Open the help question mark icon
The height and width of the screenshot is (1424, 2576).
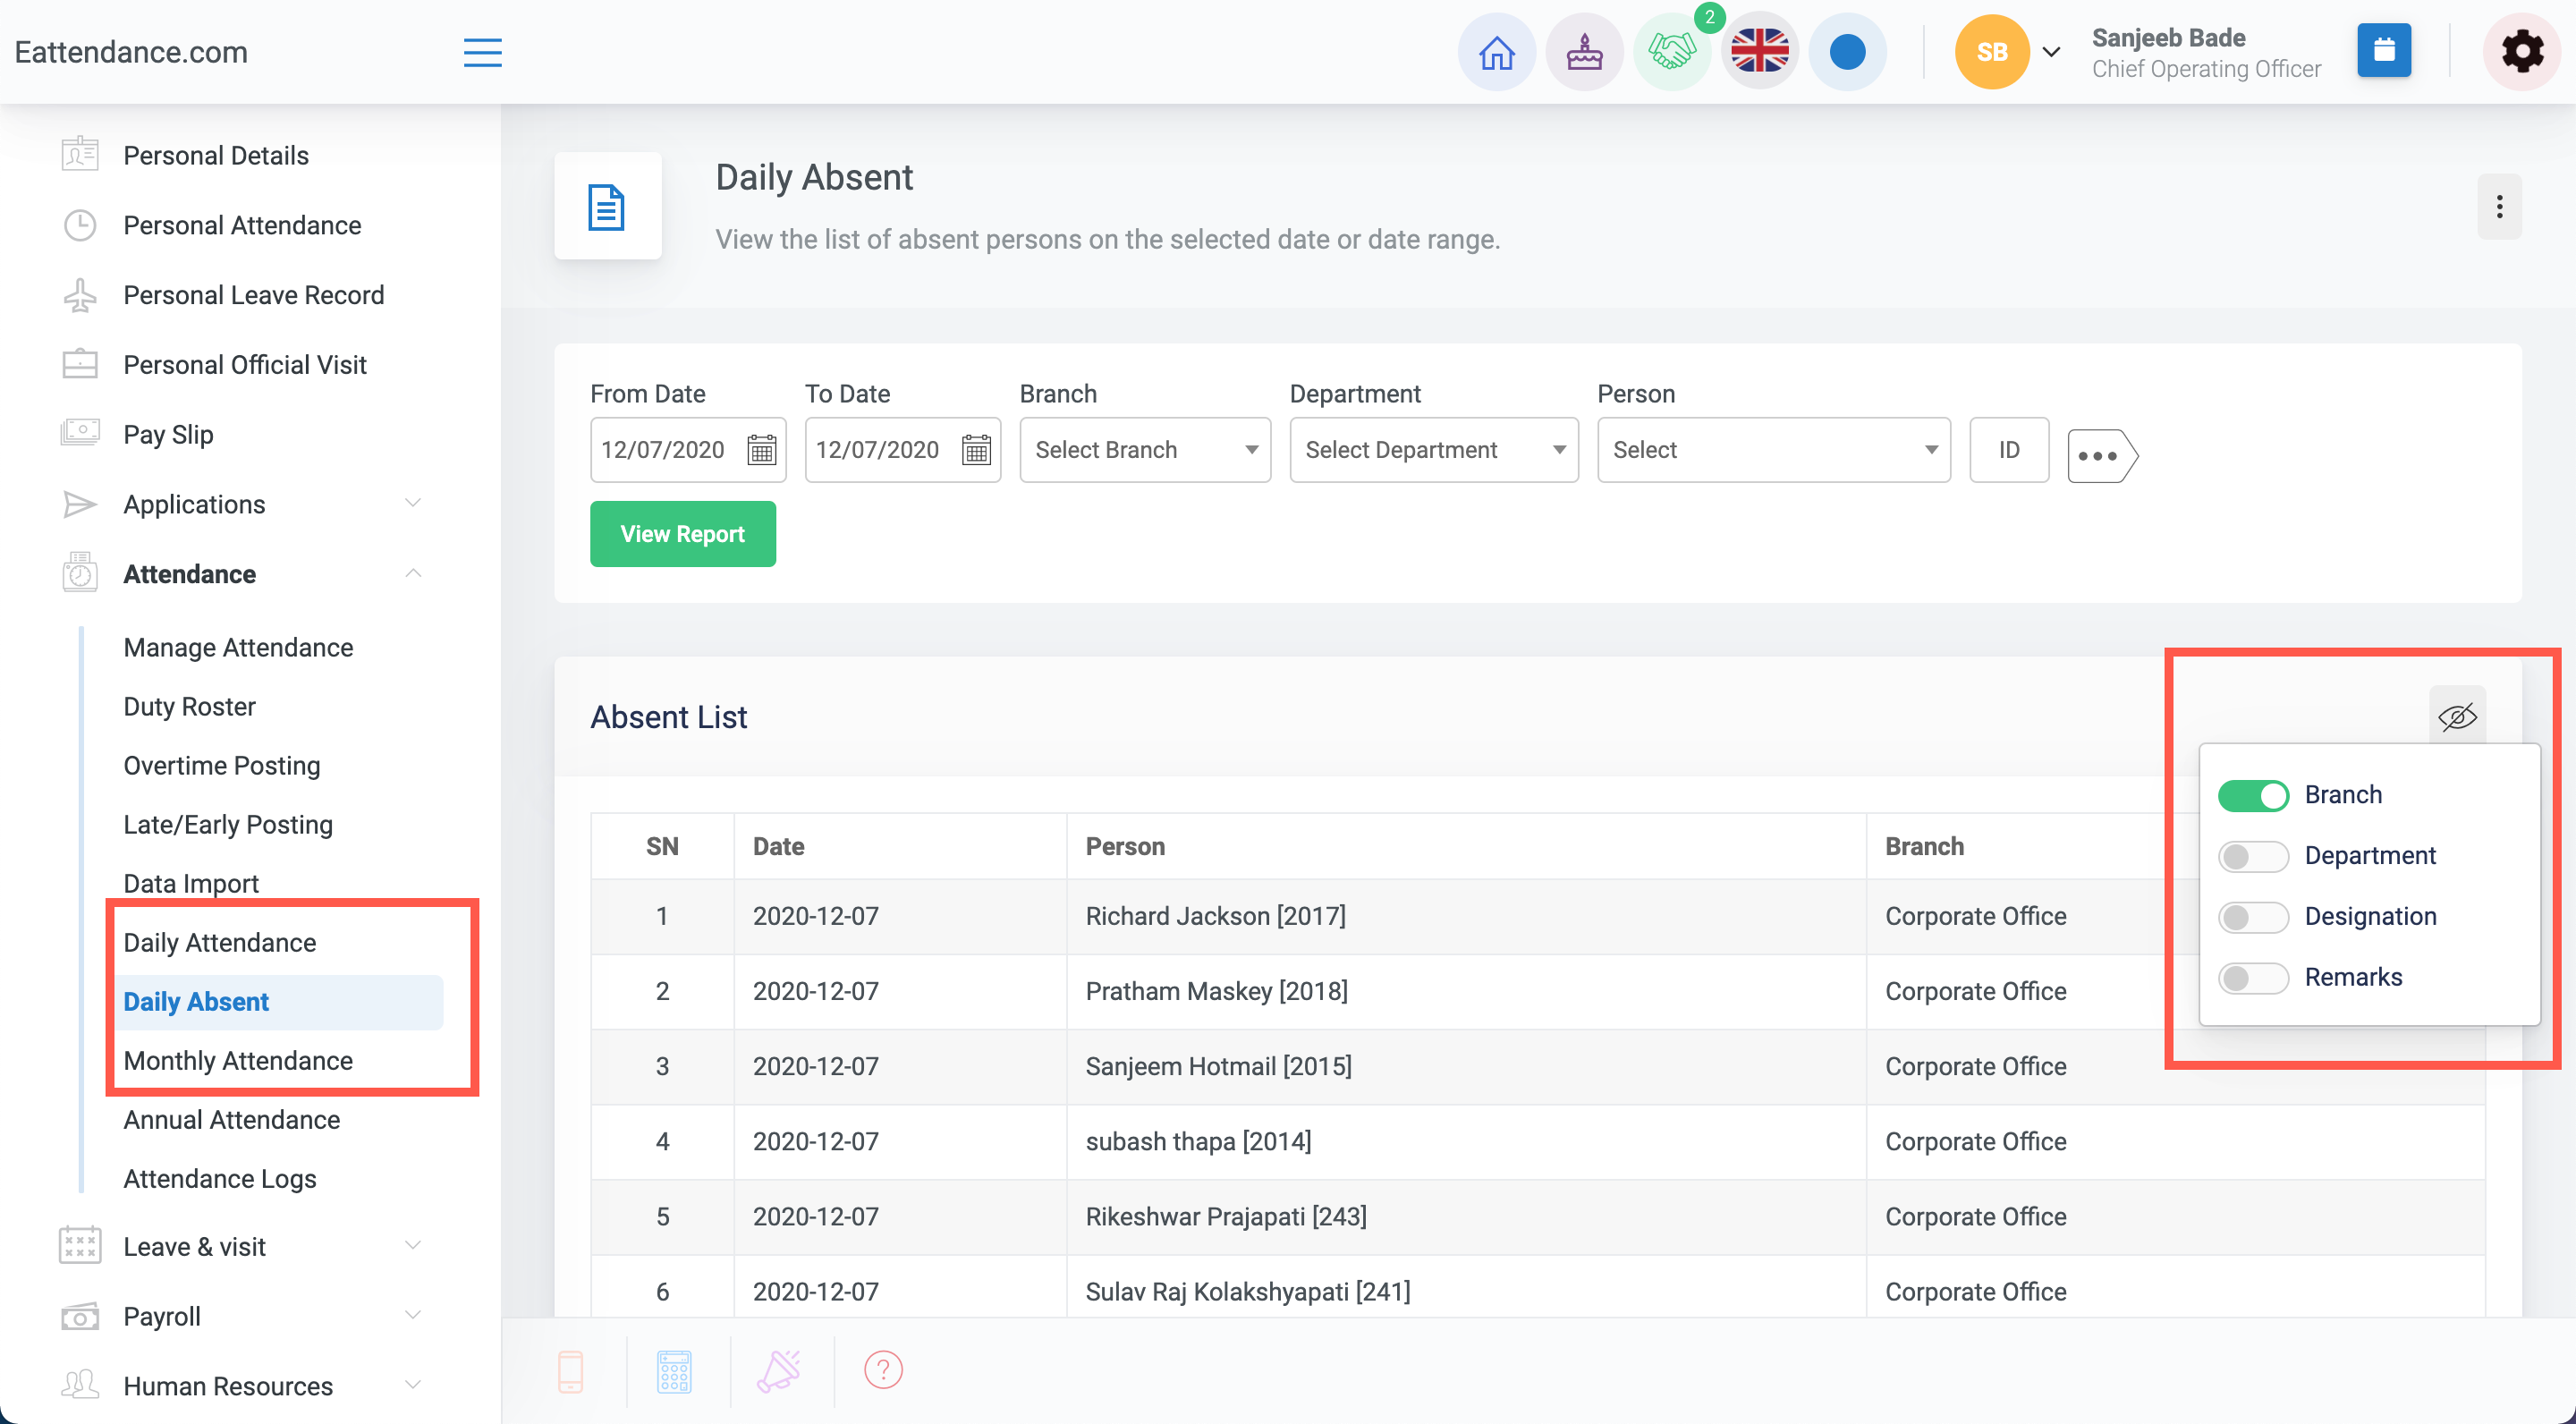(883, 1369)
